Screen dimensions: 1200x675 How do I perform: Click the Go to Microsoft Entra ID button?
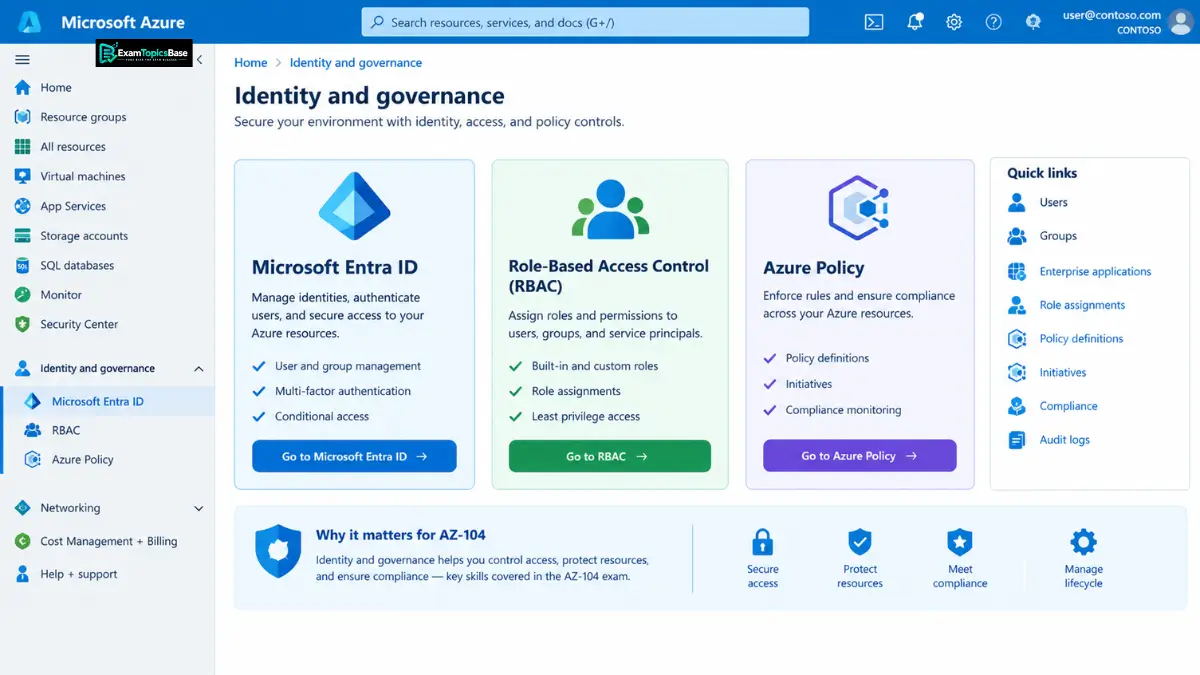[354, 456]
